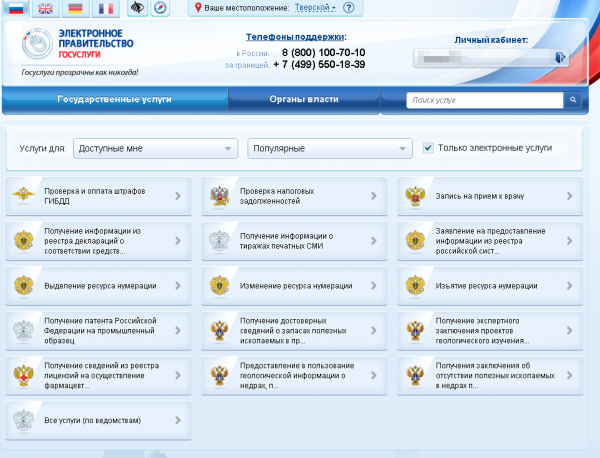This screenshot has width=600, height=458.
Task: Expand arrow on Проверка и оплата штрафов ГИБДД
Action: pyautogui.click(x=178, y=196)
